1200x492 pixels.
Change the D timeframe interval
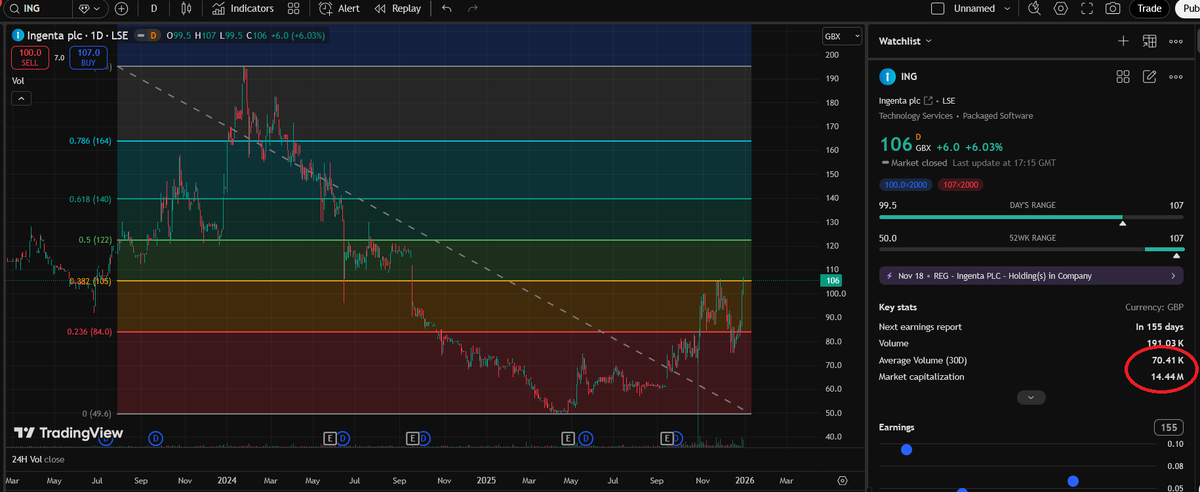(x=153, y=8)
